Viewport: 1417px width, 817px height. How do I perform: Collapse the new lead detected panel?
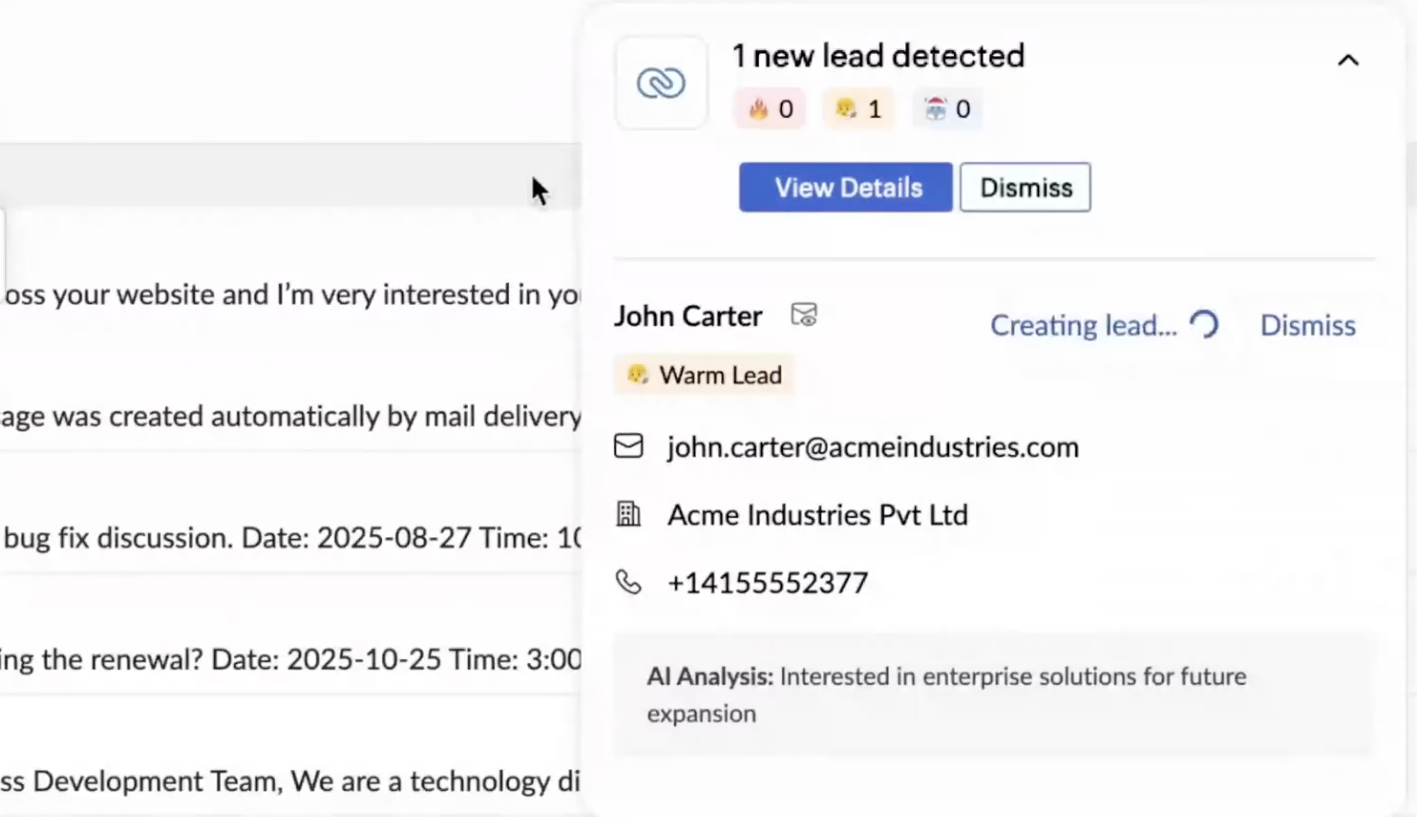click(1348, 60)
